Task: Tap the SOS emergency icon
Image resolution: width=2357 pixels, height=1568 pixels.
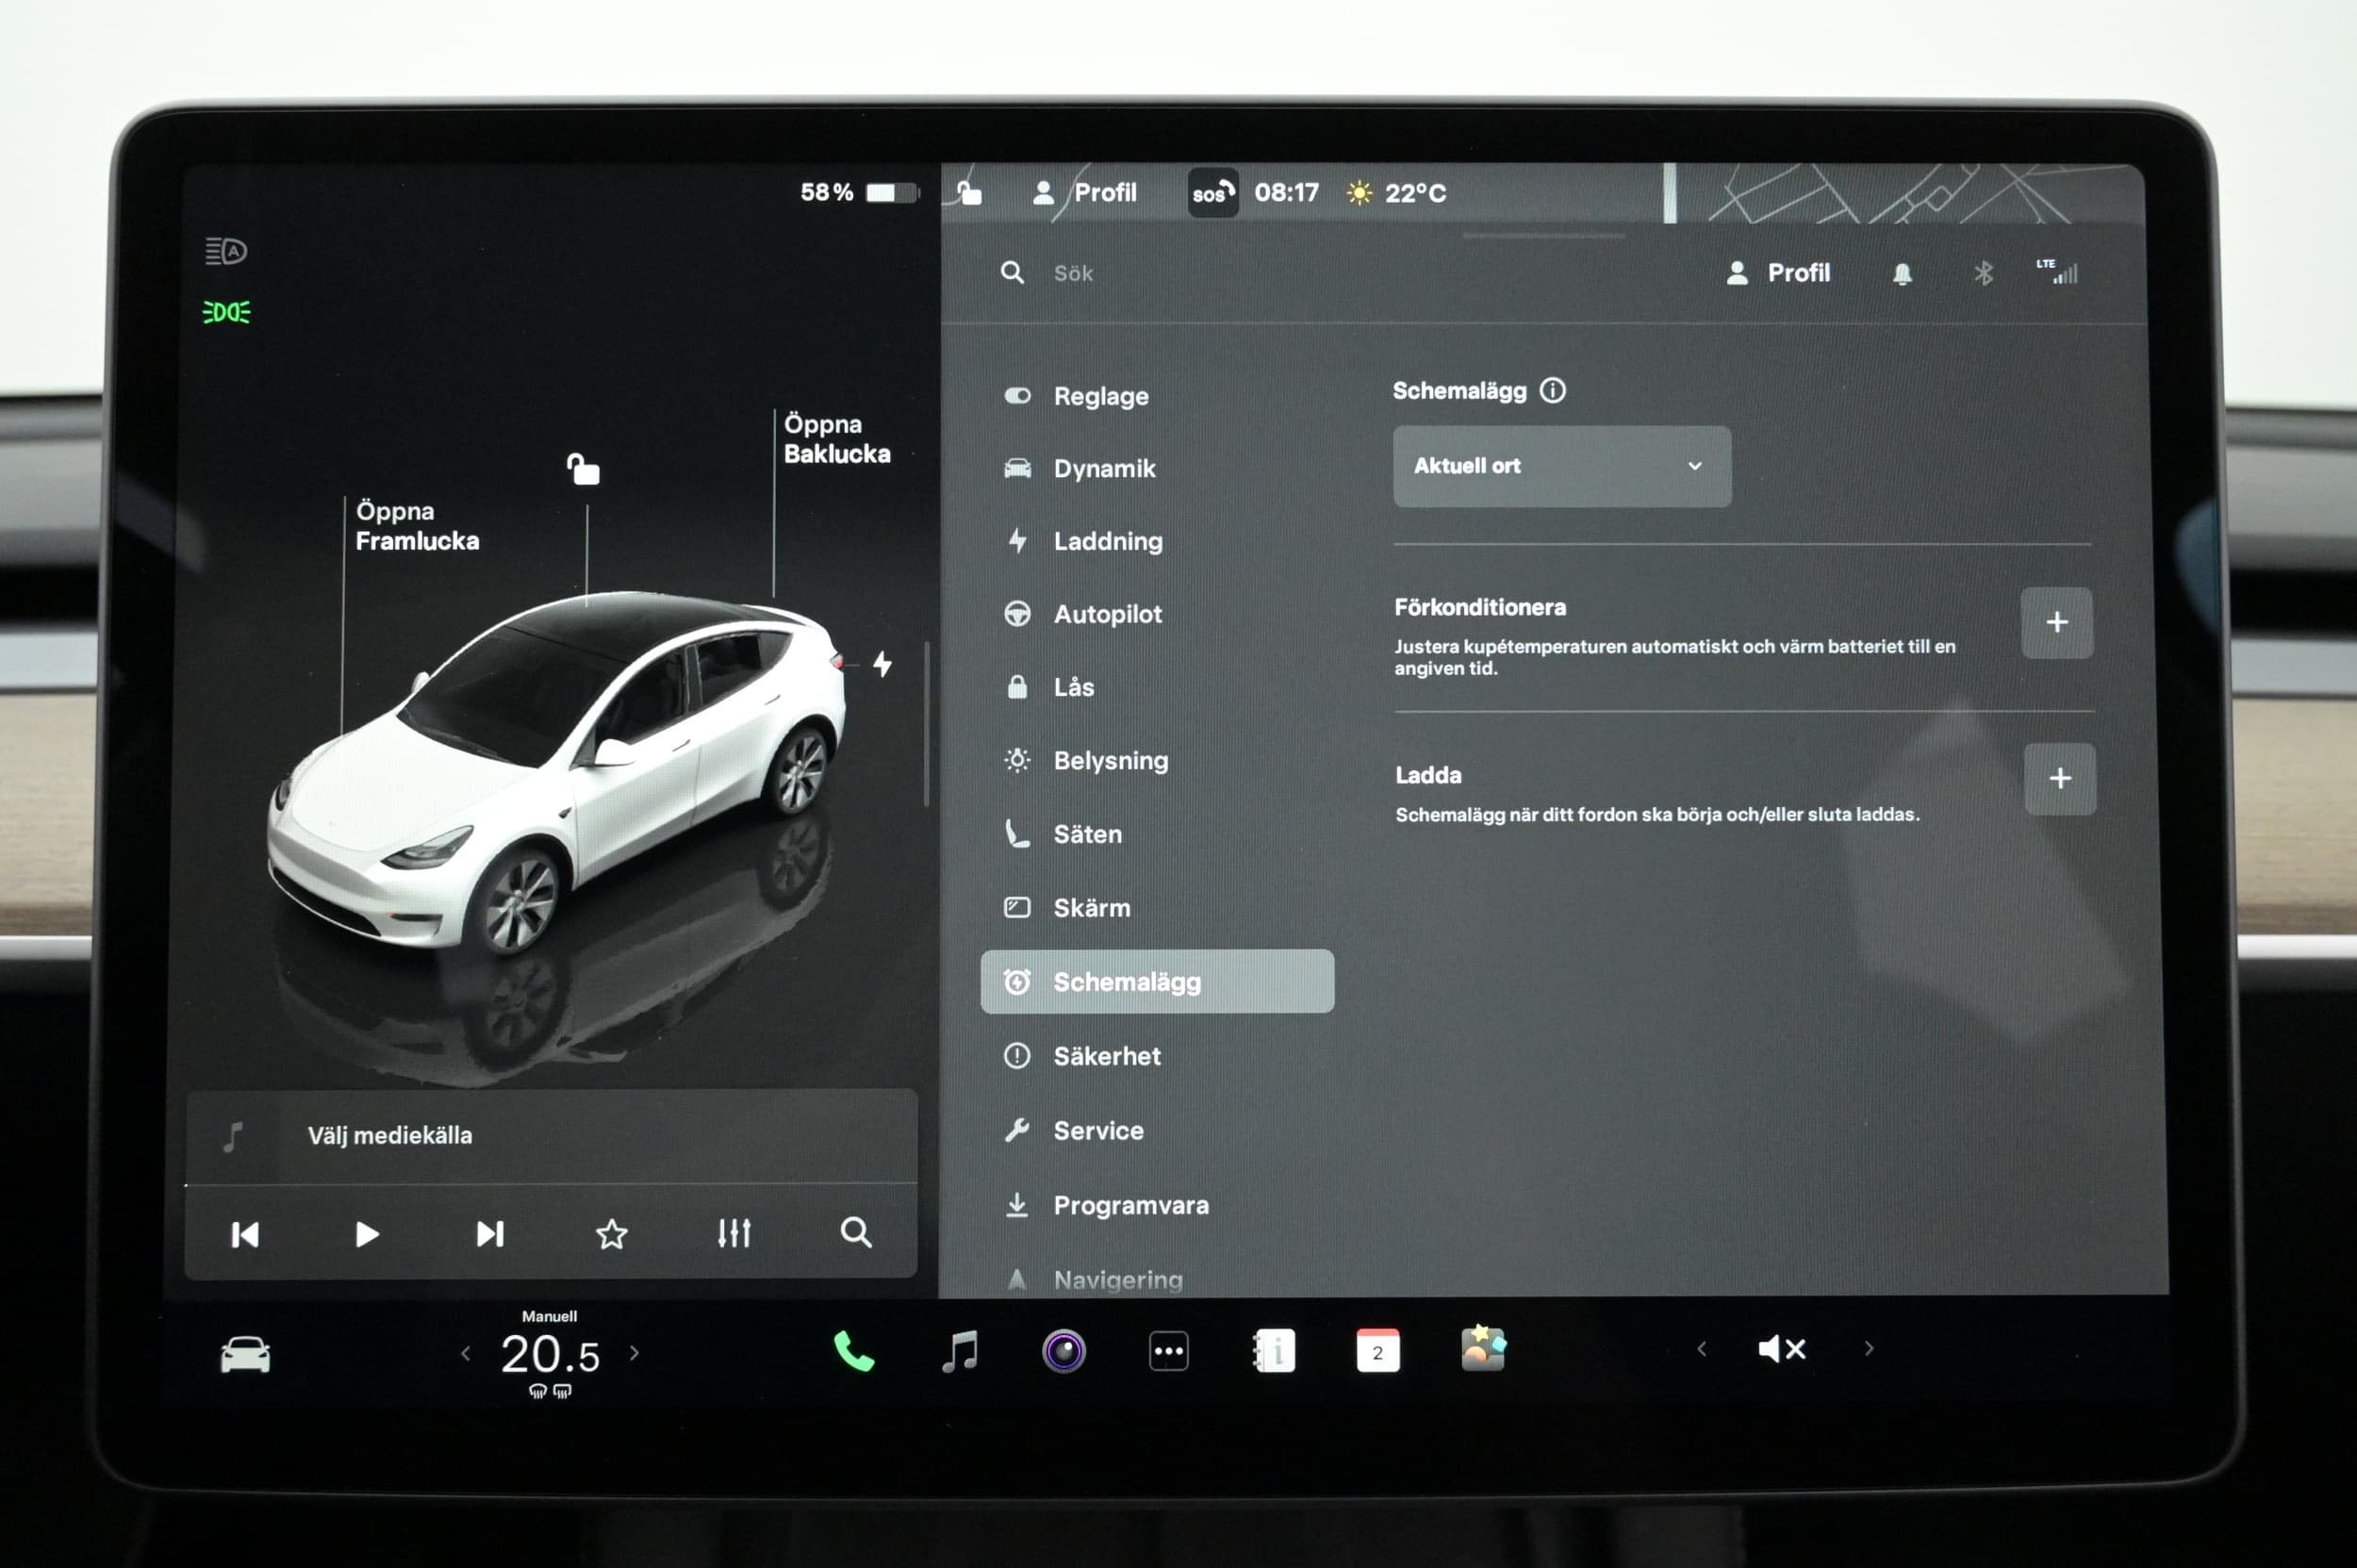Action: point(1213,193)
